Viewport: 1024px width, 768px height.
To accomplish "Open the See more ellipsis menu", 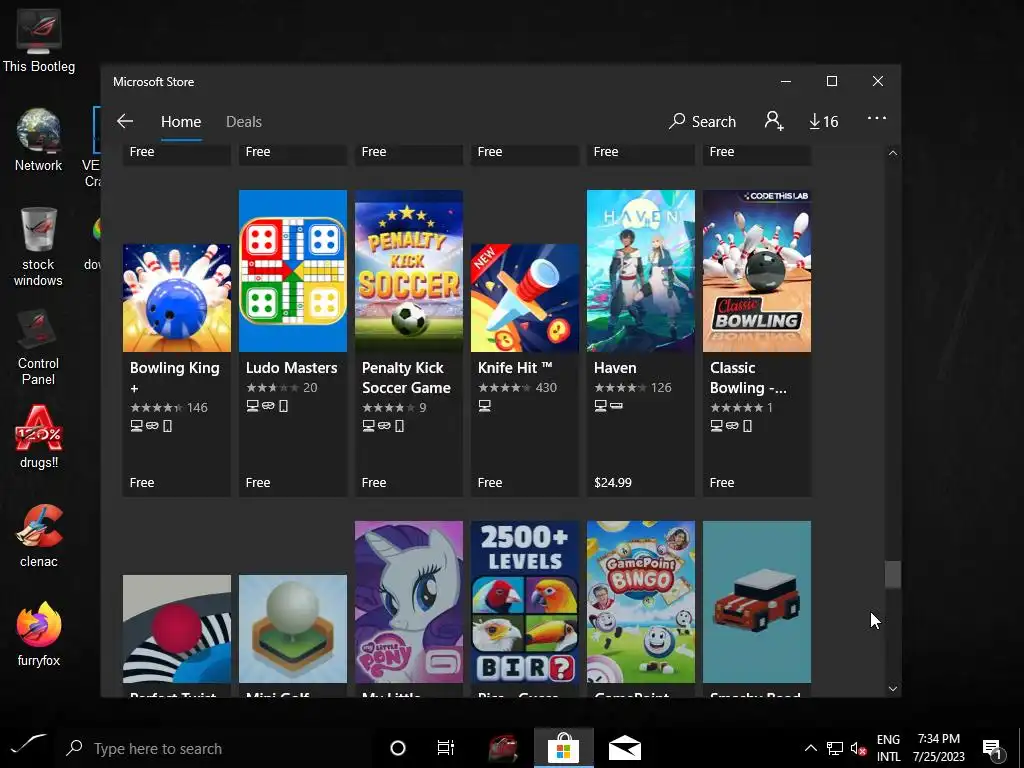I will [x=876, y=118].
